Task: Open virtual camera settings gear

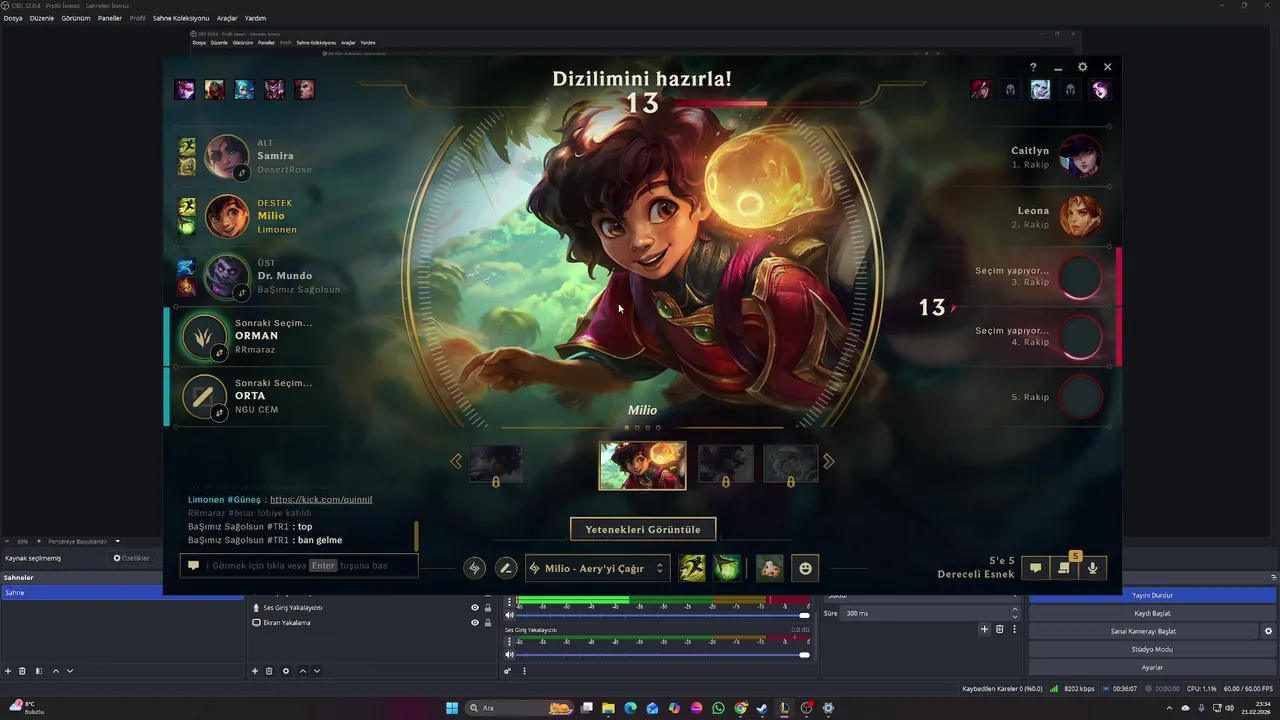Action: pyautogui.click(x=1268, y=631)
